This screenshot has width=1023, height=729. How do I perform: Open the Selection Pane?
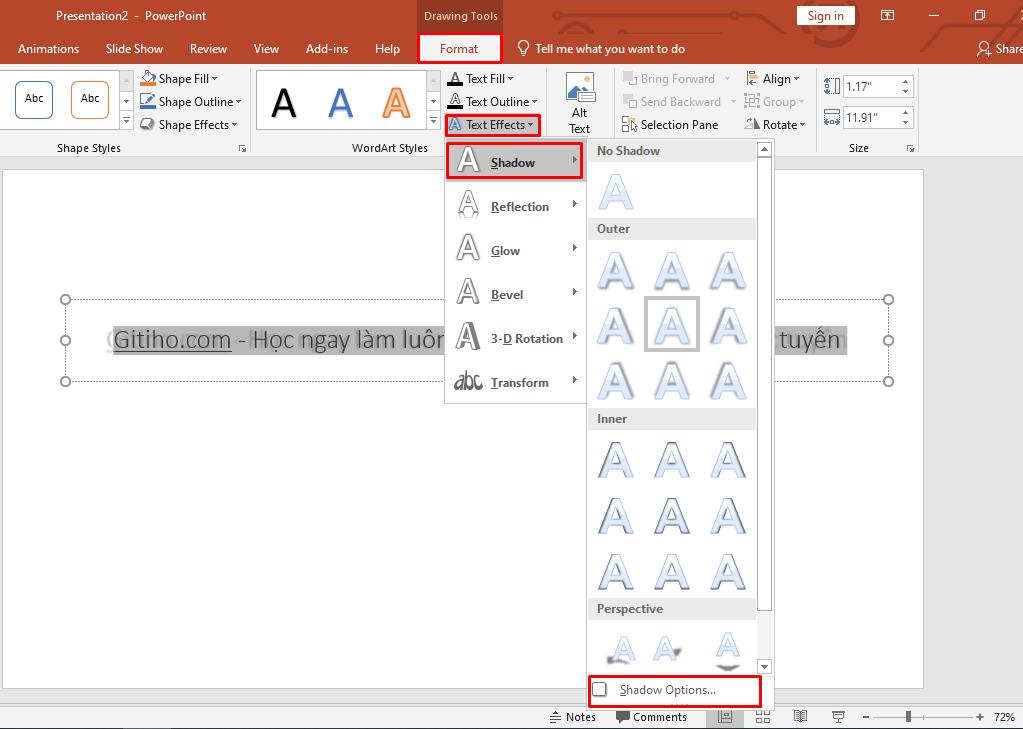tap(670, 125)
